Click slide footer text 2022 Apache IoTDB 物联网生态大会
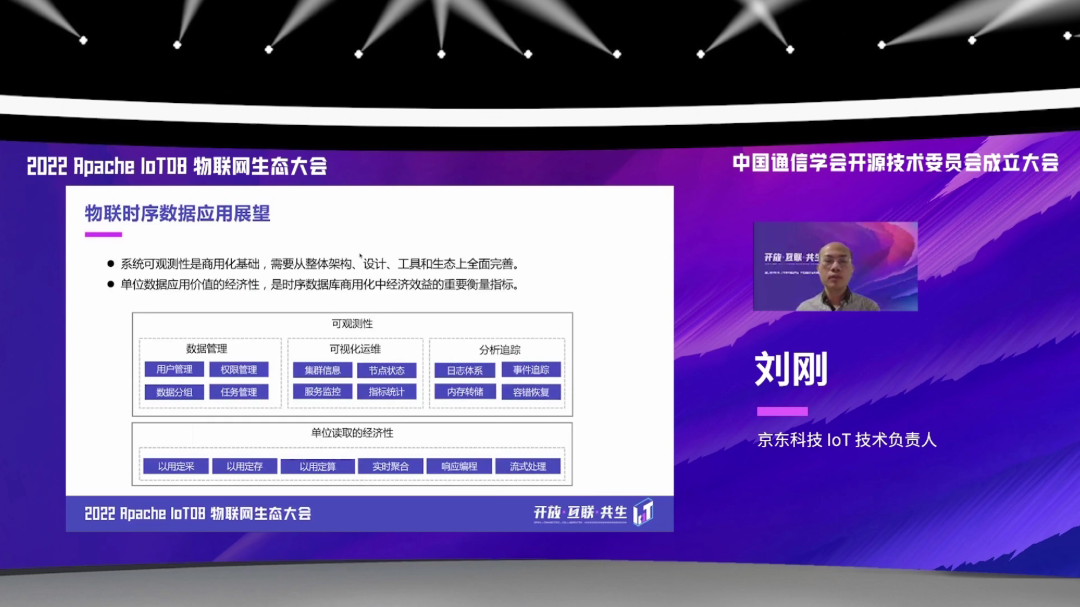 [x=198, y=513]
